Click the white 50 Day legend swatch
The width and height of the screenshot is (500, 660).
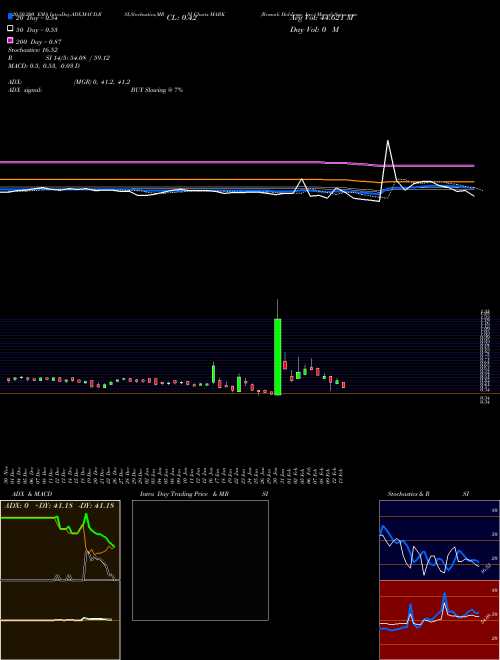(10, 29)
